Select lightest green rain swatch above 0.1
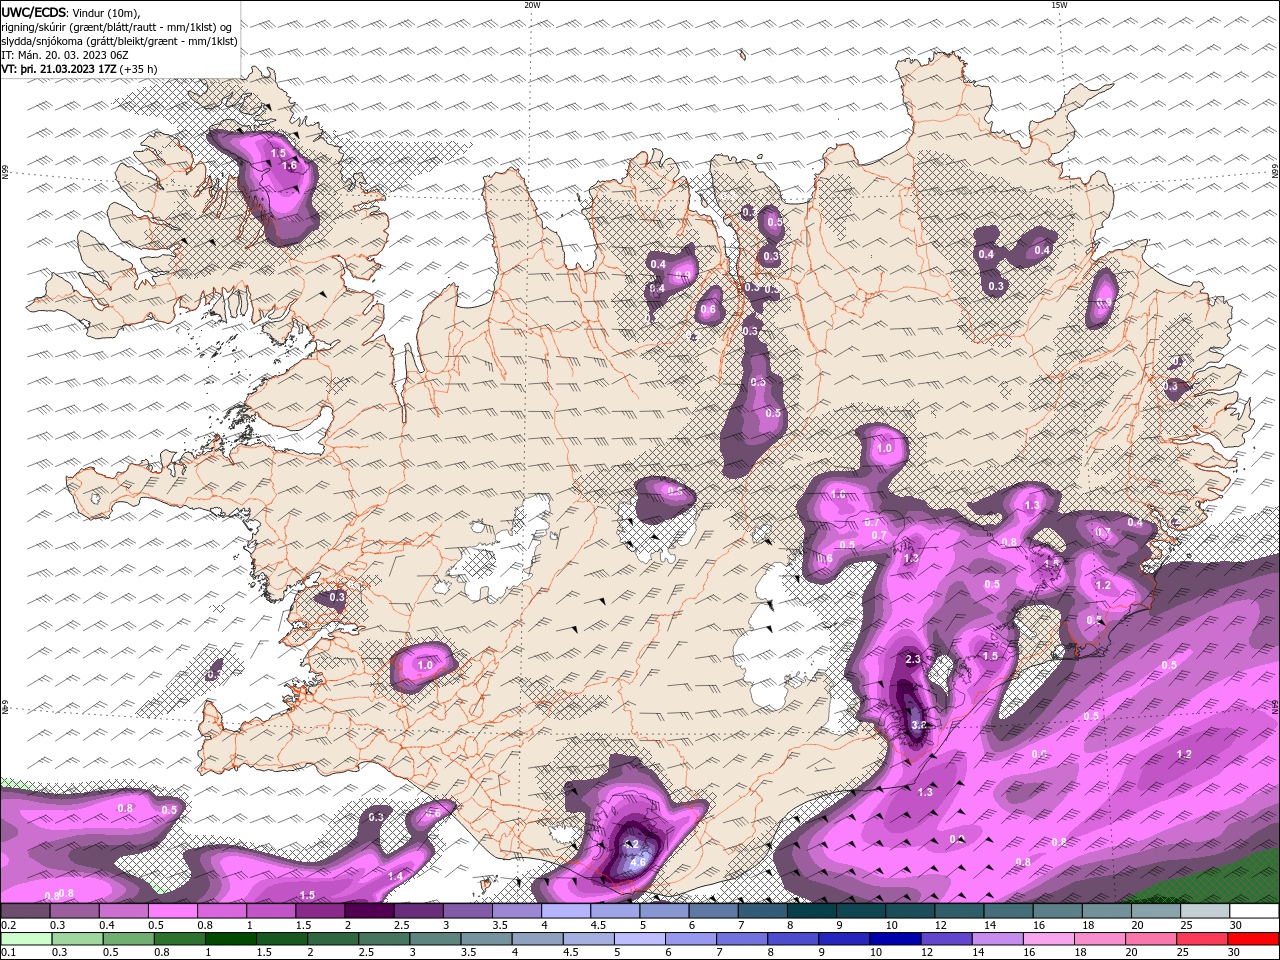The image size is (1280, 960). [x=25, y=939]
